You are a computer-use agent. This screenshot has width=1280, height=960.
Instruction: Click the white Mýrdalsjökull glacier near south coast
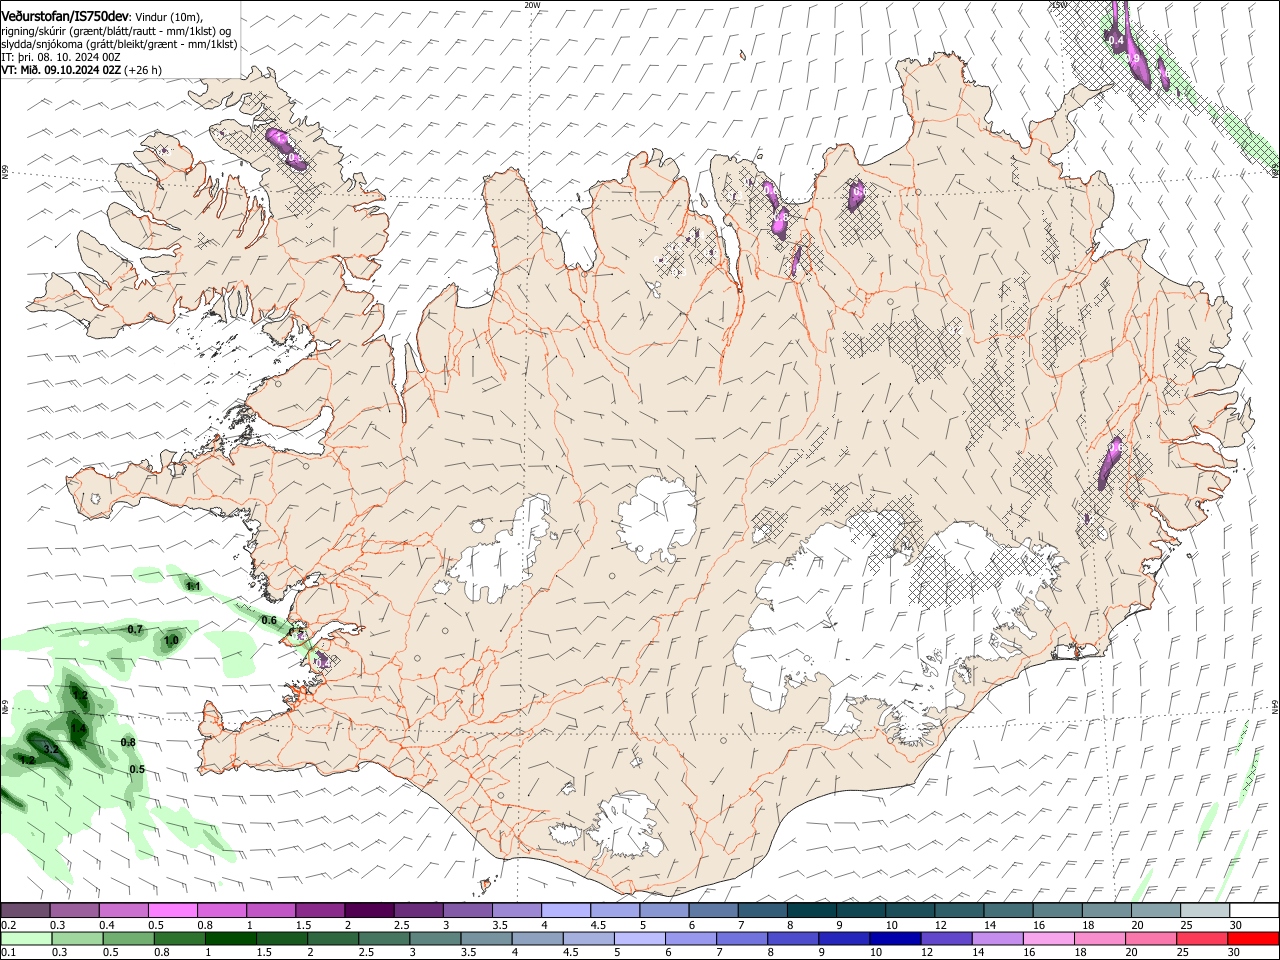[x=628, y=826]
